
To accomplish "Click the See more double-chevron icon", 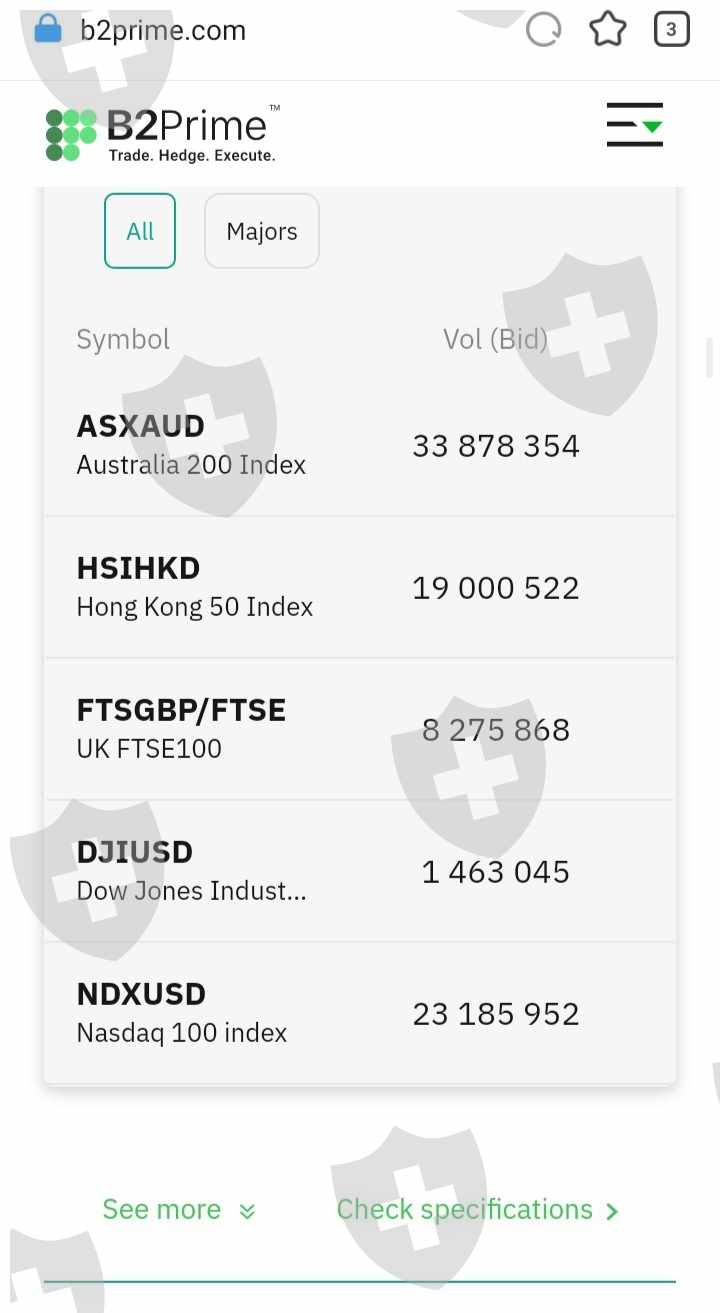I will coord(247,1211).
